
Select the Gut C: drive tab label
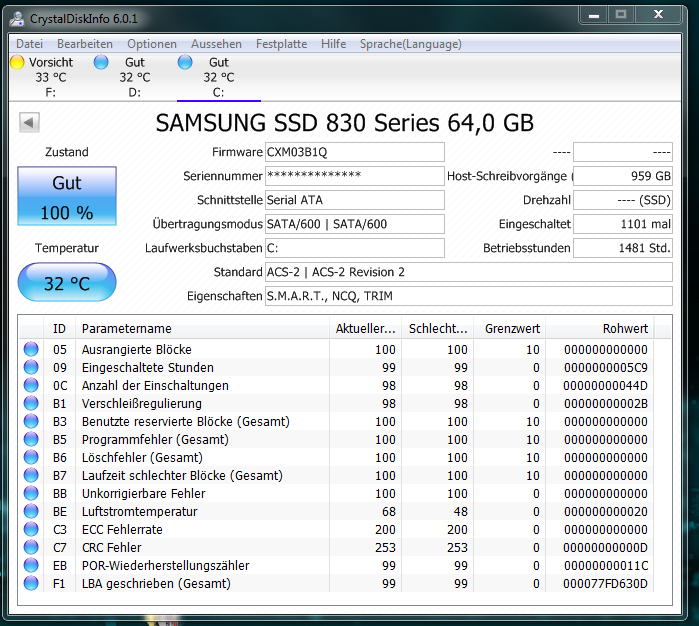point(218,77)
